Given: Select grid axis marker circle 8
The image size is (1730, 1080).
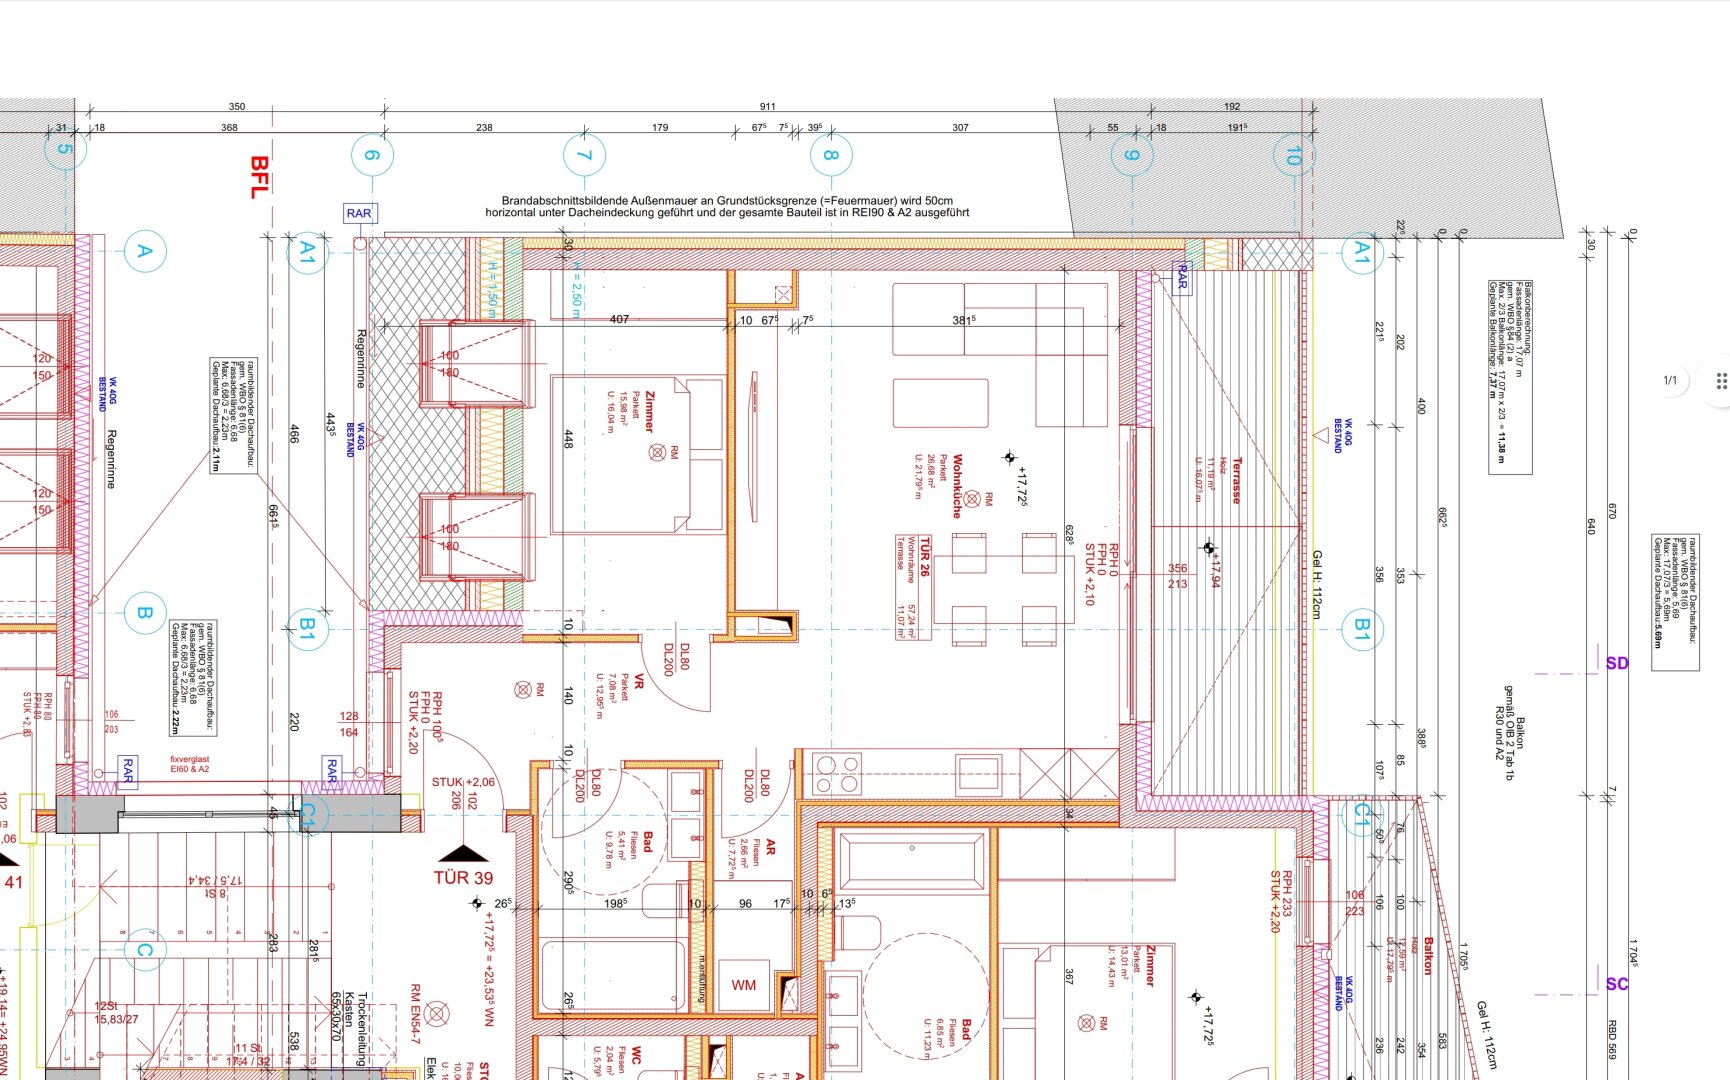Looking at the screenshot, I should 830,155.
